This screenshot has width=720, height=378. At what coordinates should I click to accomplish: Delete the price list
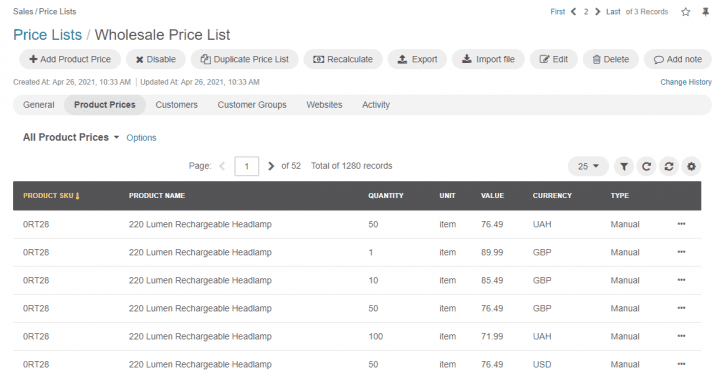coord(611,59)
